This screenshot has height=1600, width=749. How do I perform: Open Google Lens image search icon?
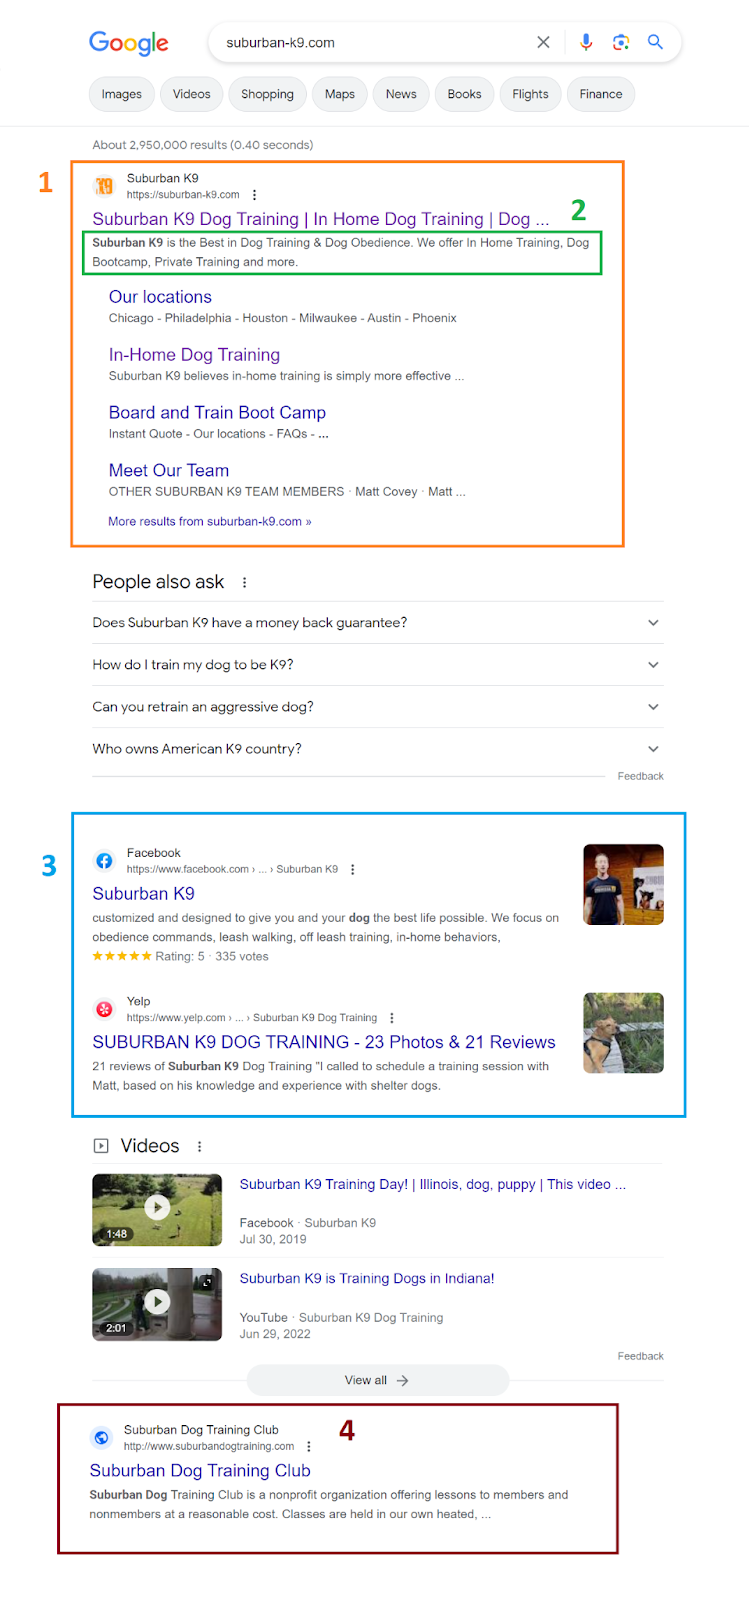click(x=621, y=42)
